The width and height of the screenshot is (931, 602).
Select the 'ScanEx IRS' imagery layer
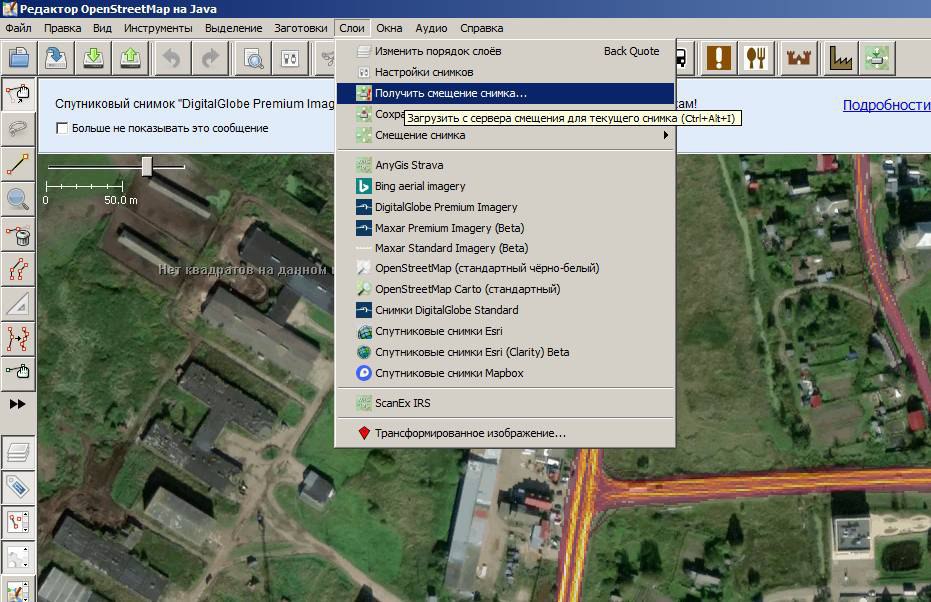[x=506, y=403]
